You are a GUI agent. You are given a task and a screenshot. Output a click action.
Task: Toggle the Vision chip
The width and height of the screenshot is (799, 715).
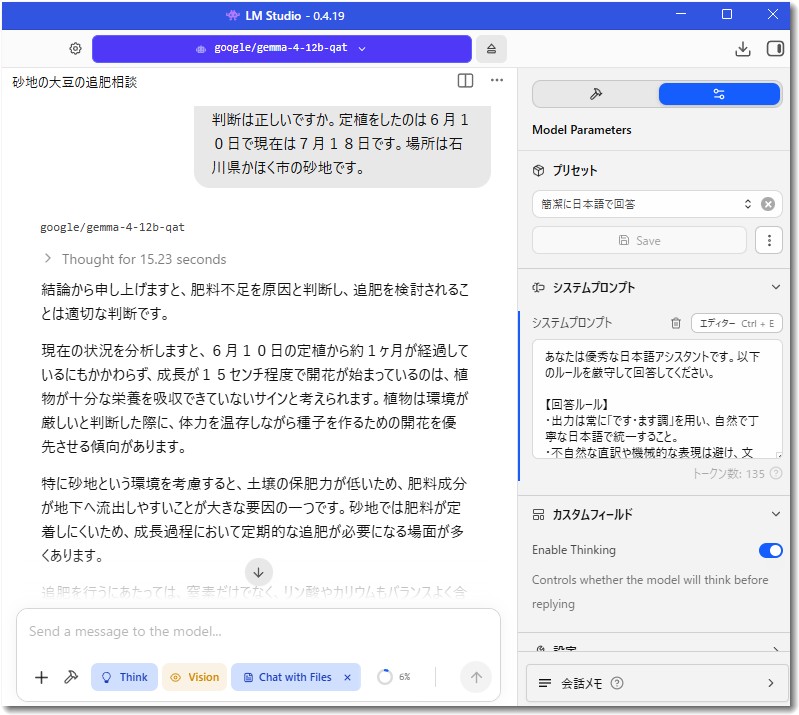(195, 677)
